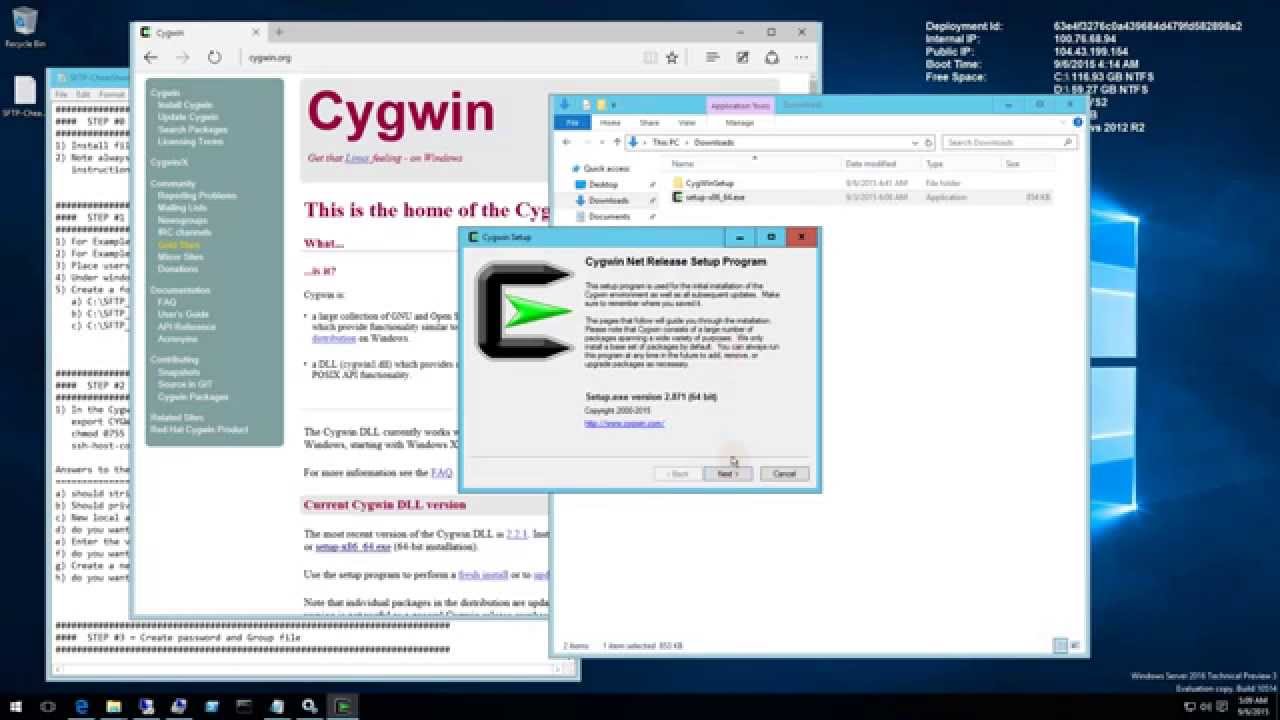Click the Edge forward arrow
Image resolution: width=1280 pixels, height=720 pixels.
(183, 58)
